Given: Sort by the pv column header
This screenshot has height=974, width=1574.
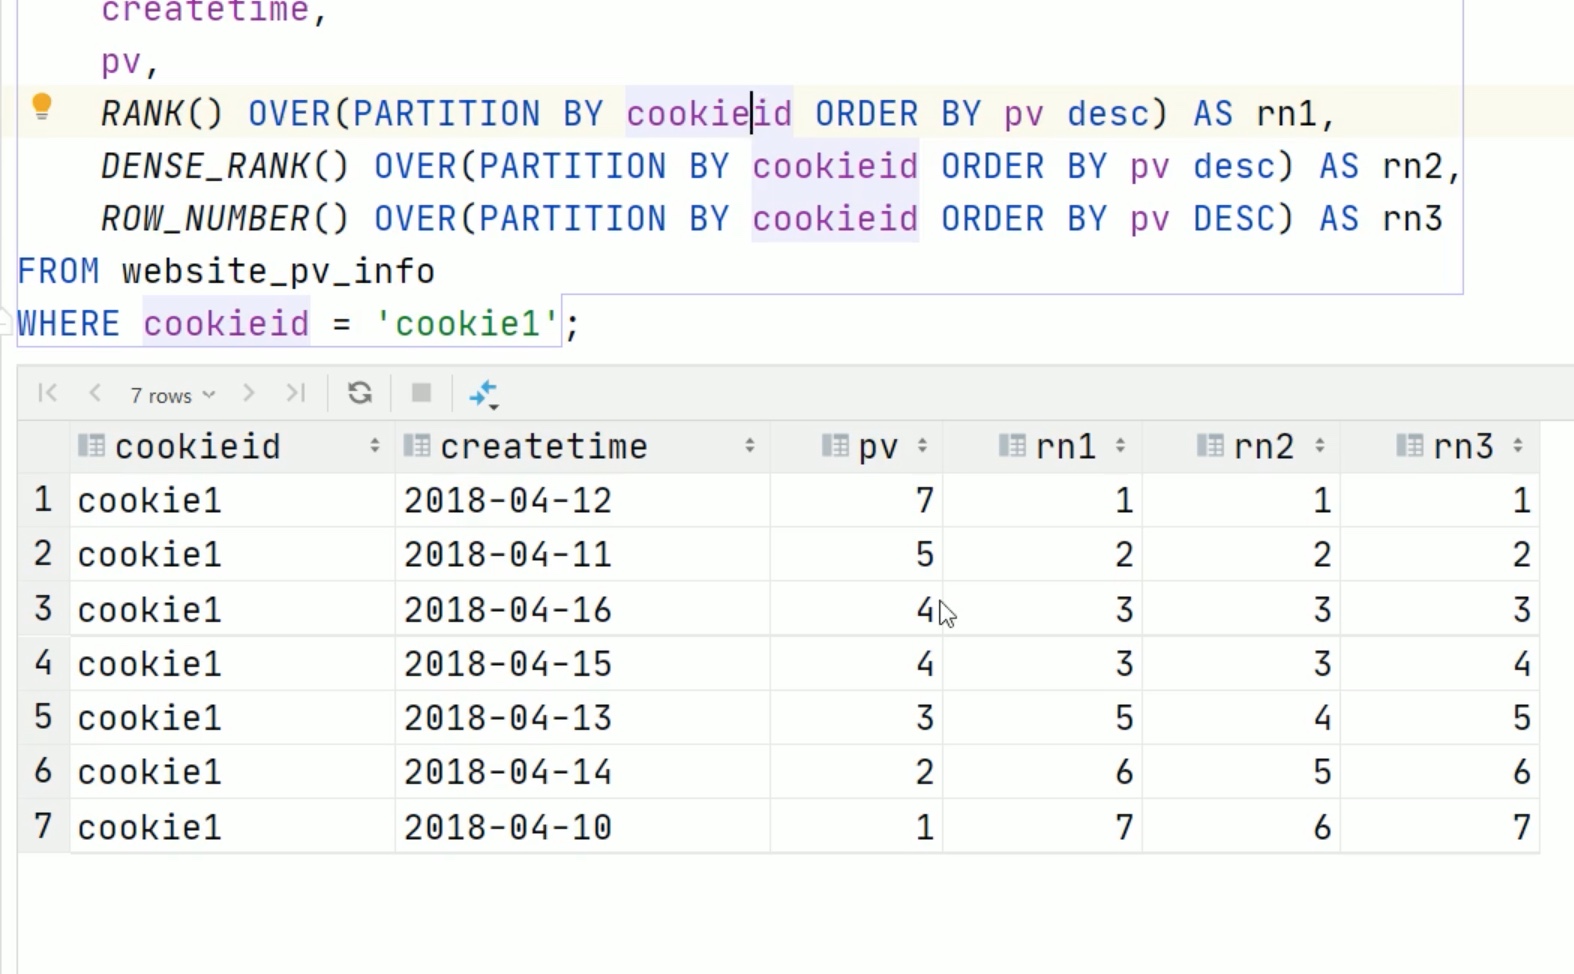Looking at the screenshot, I should pos(858,446).
